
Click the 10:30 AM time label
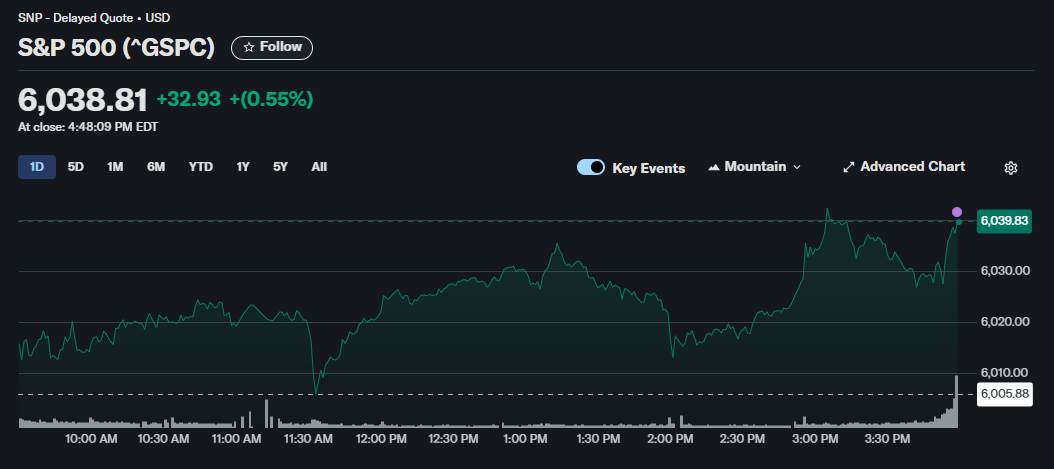[x=163, y=439]
